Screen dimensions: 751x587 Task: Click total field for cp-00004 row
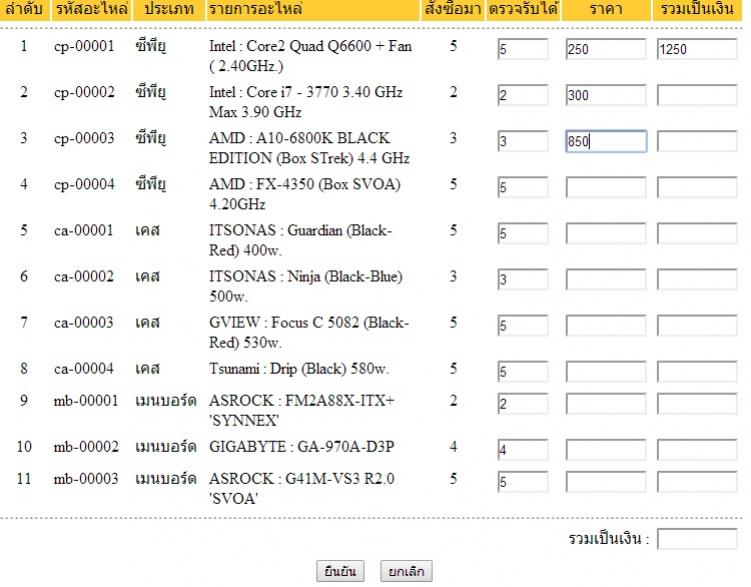[x=697, y=187]
